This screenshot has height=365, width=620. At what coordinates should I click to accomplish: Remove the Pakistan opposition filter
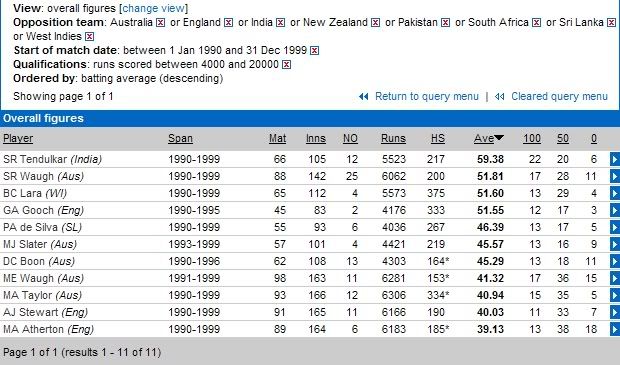click(x=445, y=23)
